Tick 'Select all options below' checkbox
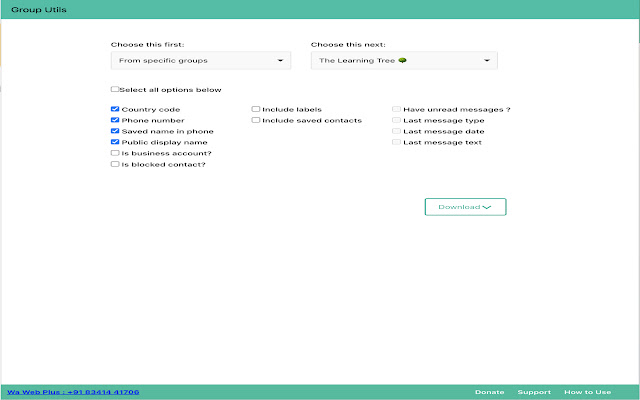The image size is (640, 400). coord(115,89)
